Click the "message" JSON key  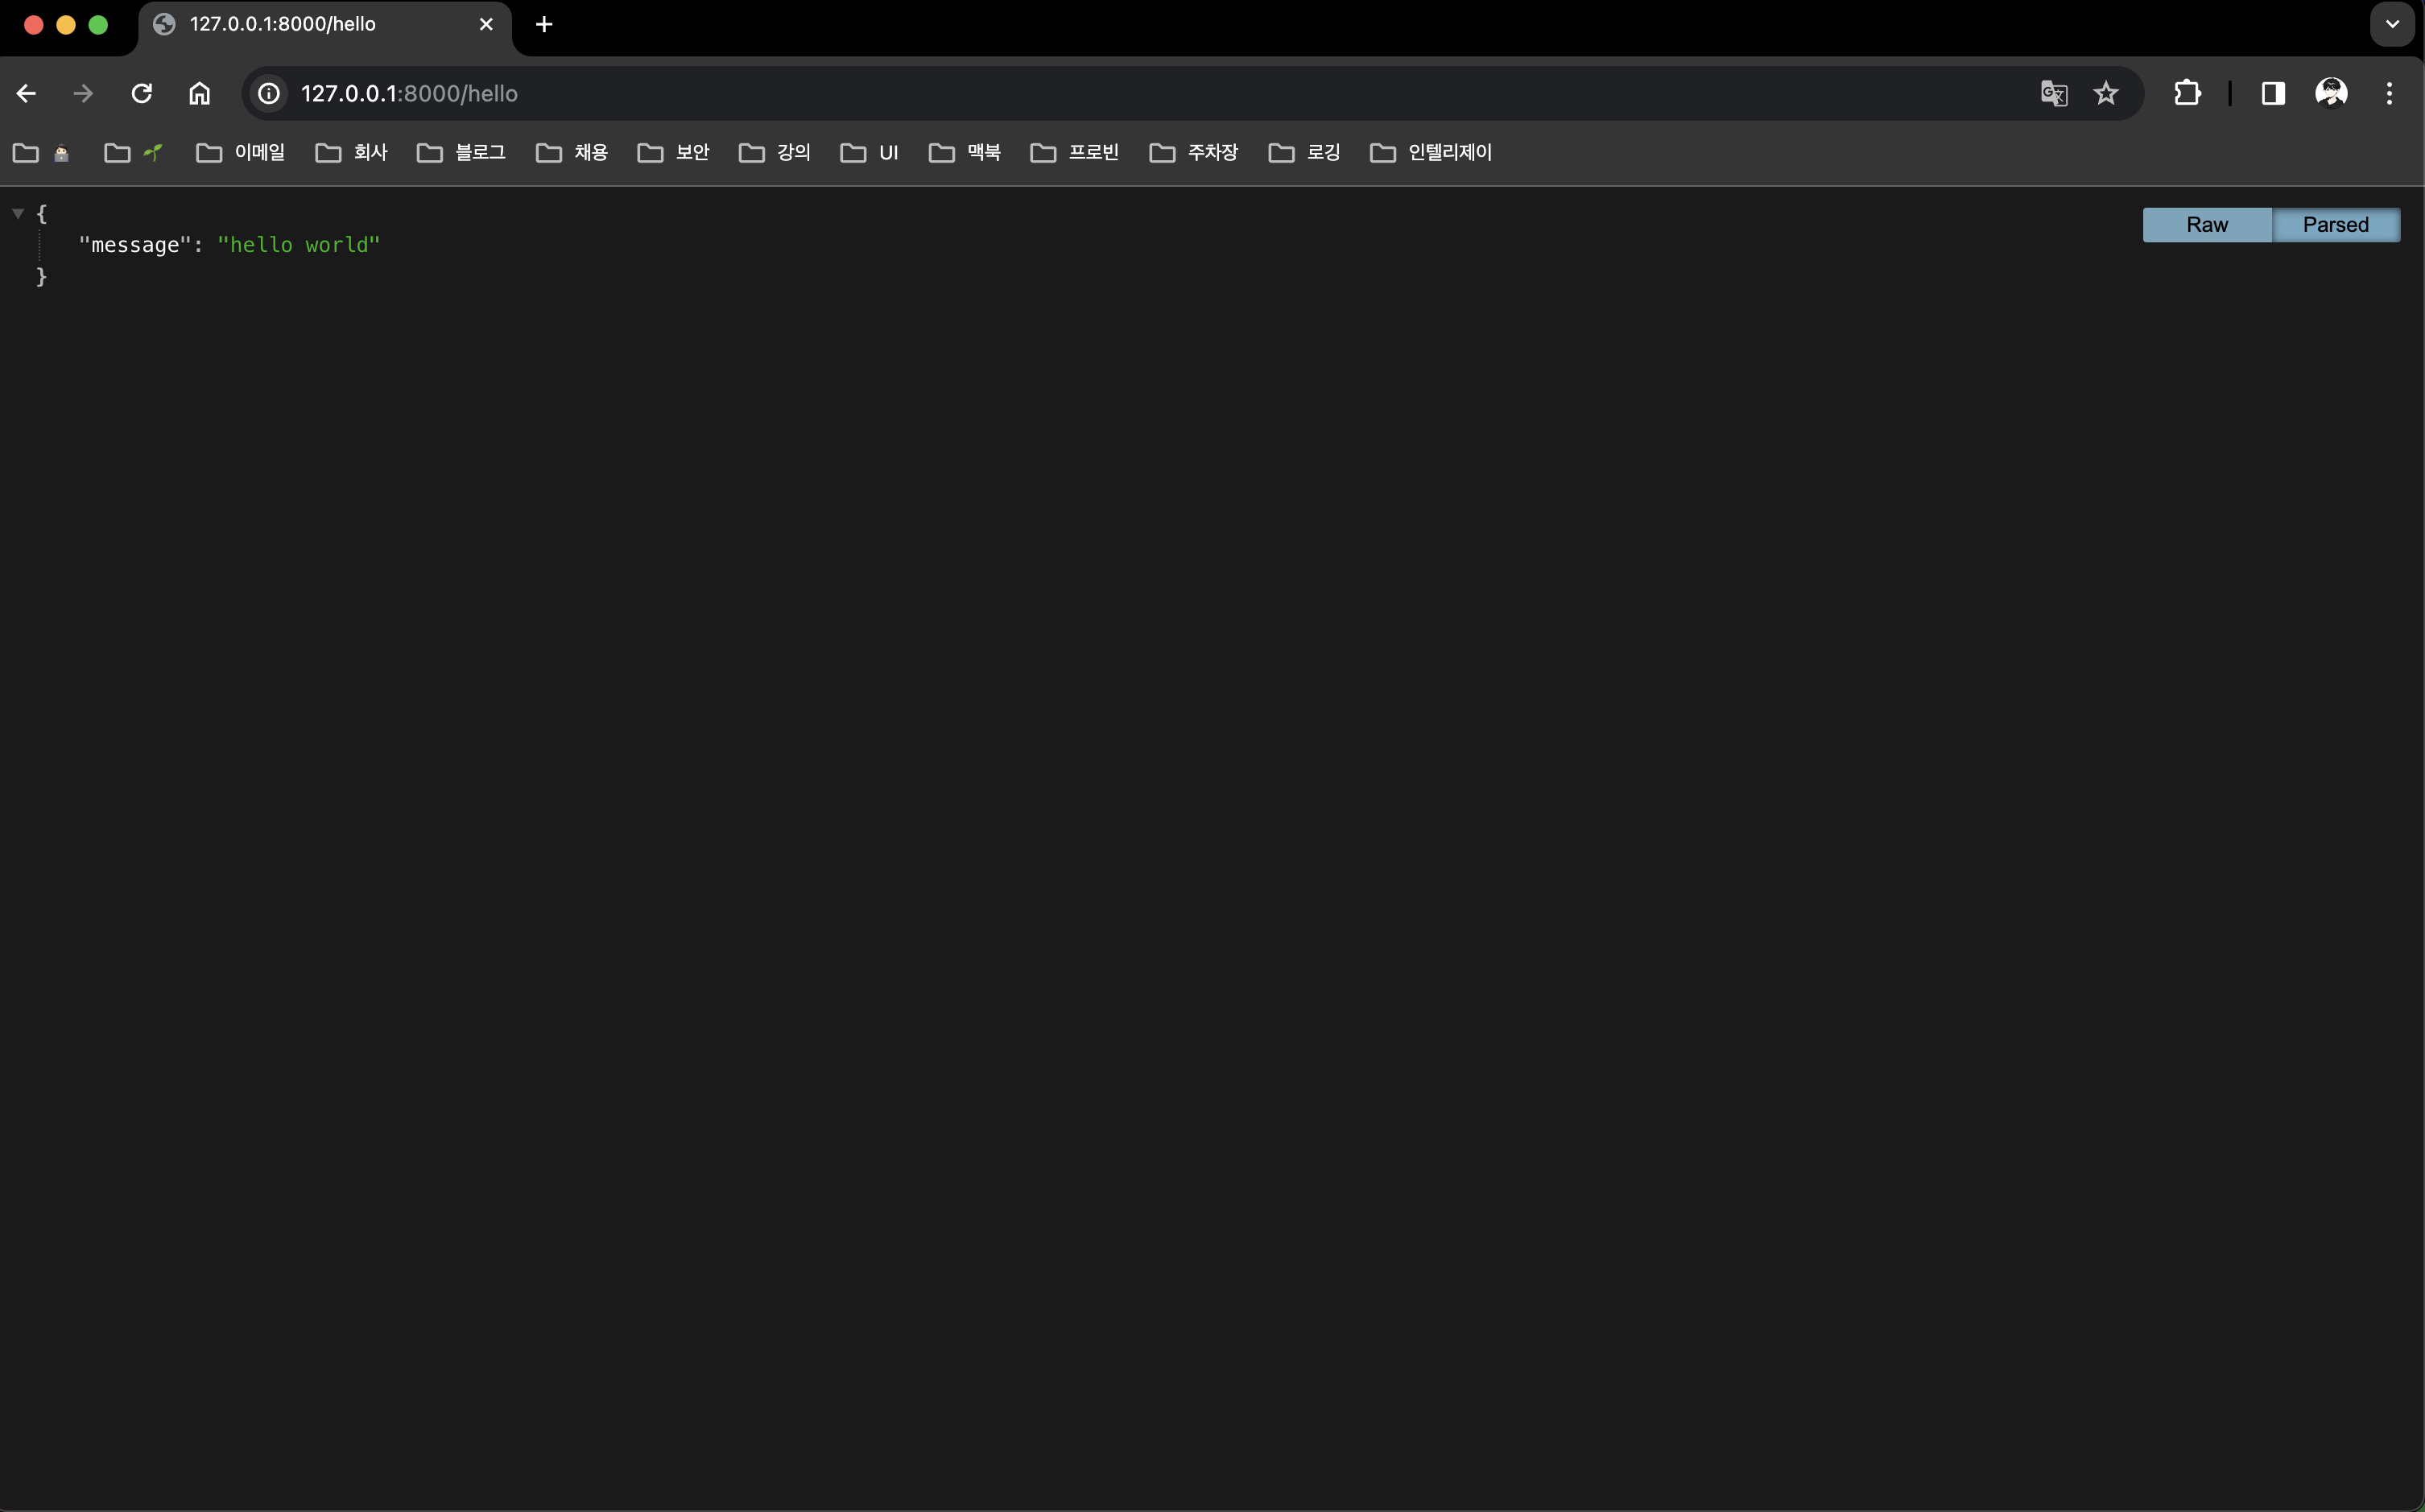135,245
